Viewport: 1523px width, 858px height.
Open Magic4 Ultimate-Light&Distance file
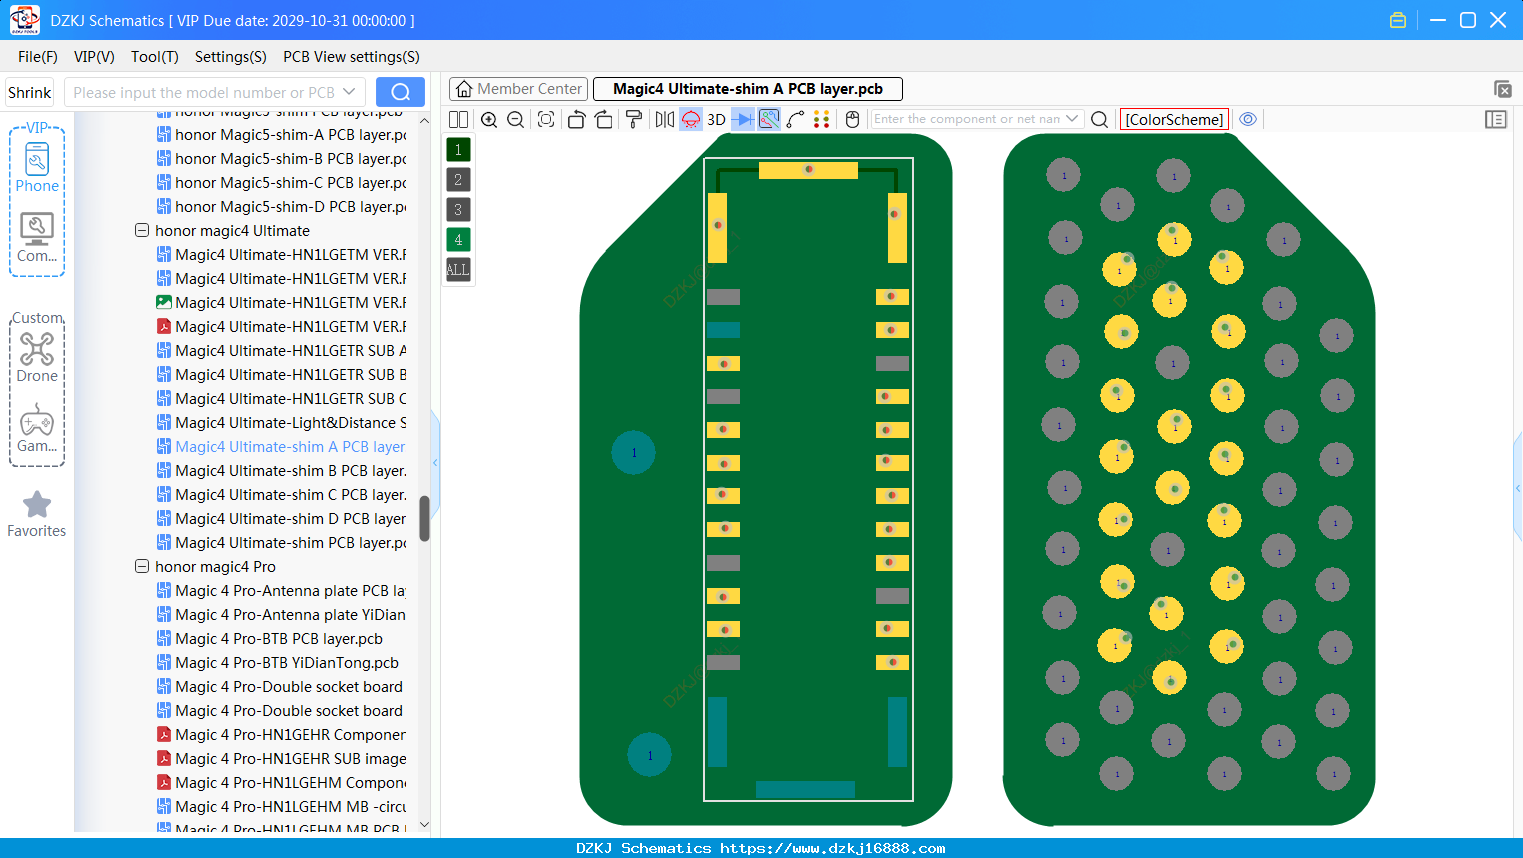pos(282,422)
